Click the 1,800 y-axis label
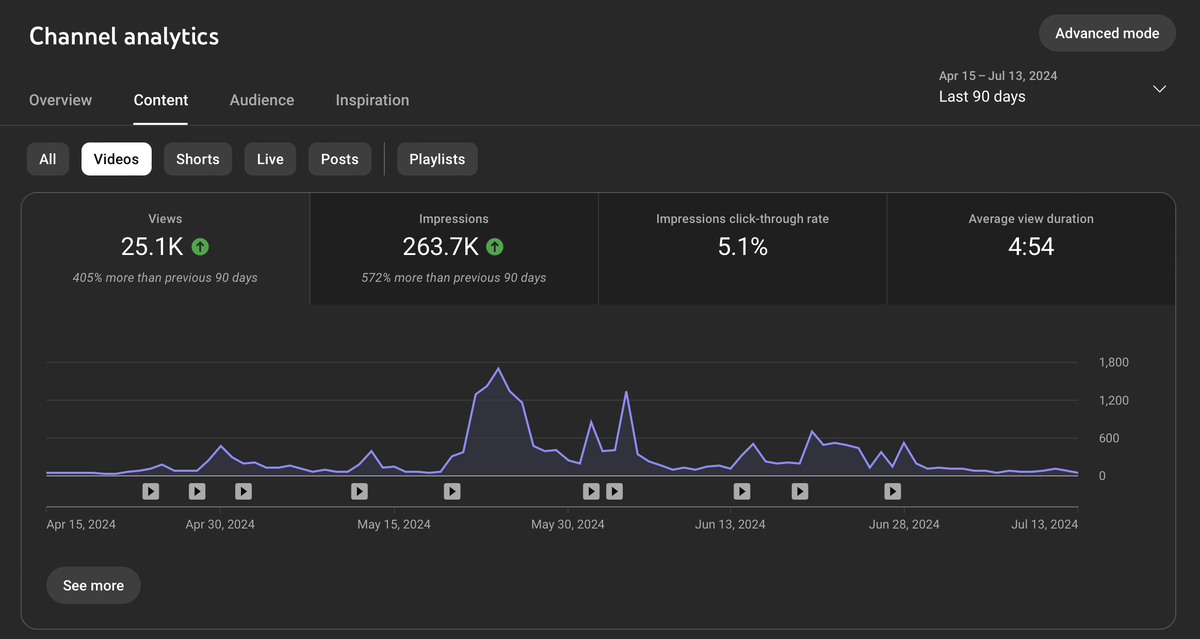 point(1114,362)
